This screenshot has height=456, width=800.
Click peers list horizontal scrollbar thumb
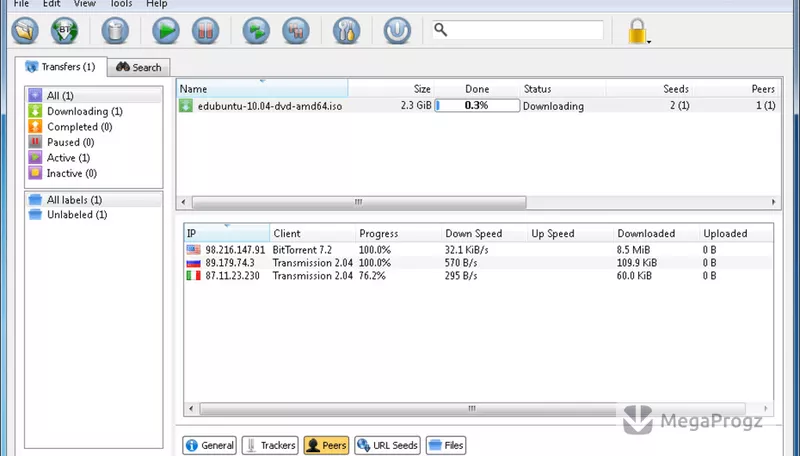472,409
